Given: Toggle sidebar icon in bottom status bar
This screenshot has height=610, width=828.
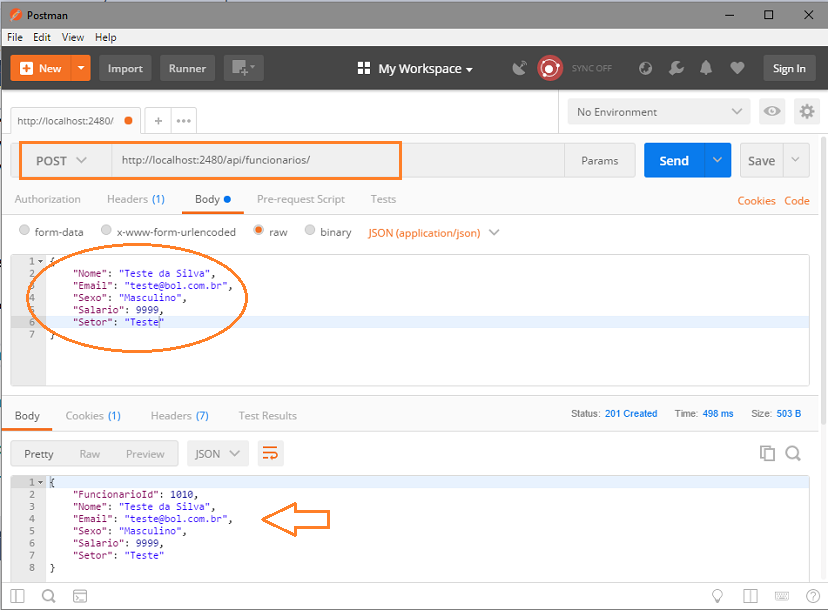Looking at the screenshot, I should pyautogui.click(x=17, y=596).
